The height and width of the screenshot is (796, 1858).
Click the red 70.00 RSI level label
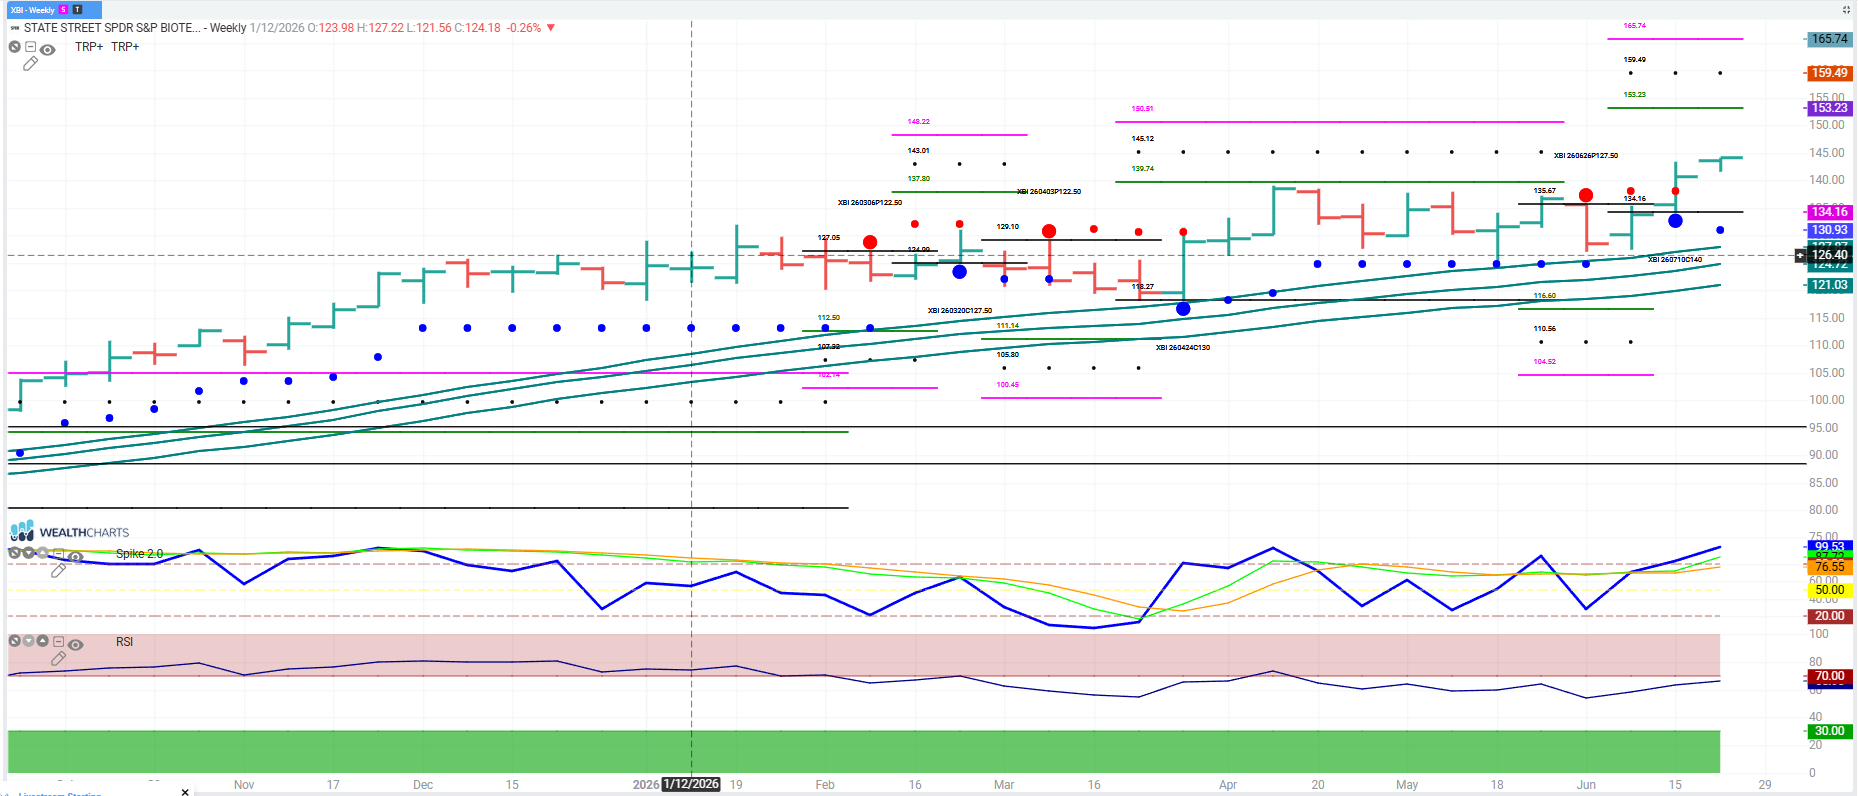pos(1830,676)
